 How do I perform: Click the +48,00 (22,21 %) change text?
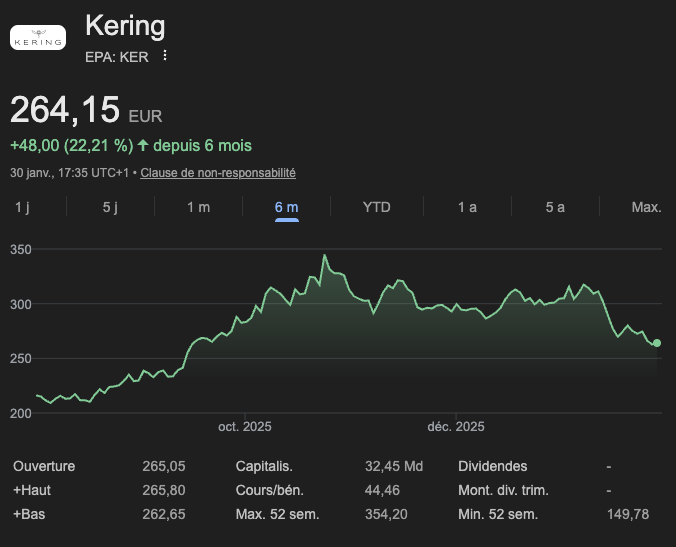point(72,146)
